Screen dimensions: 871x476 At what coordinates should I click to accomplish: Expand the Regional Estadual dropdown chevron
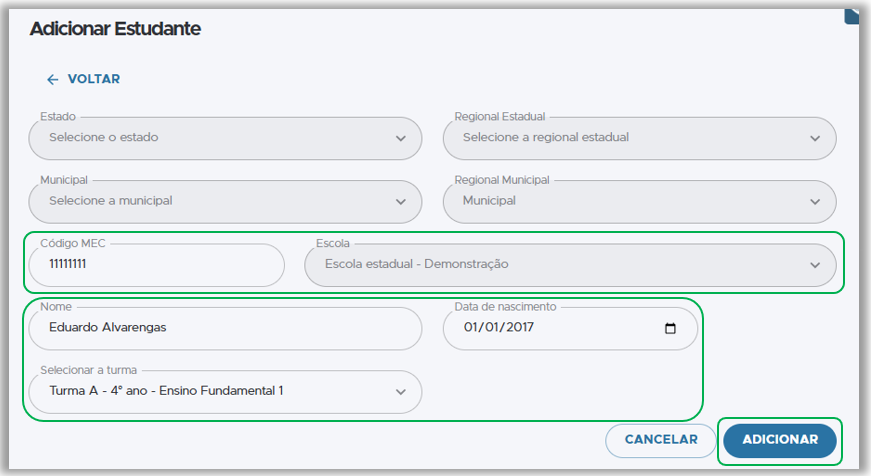coord(815,138)
